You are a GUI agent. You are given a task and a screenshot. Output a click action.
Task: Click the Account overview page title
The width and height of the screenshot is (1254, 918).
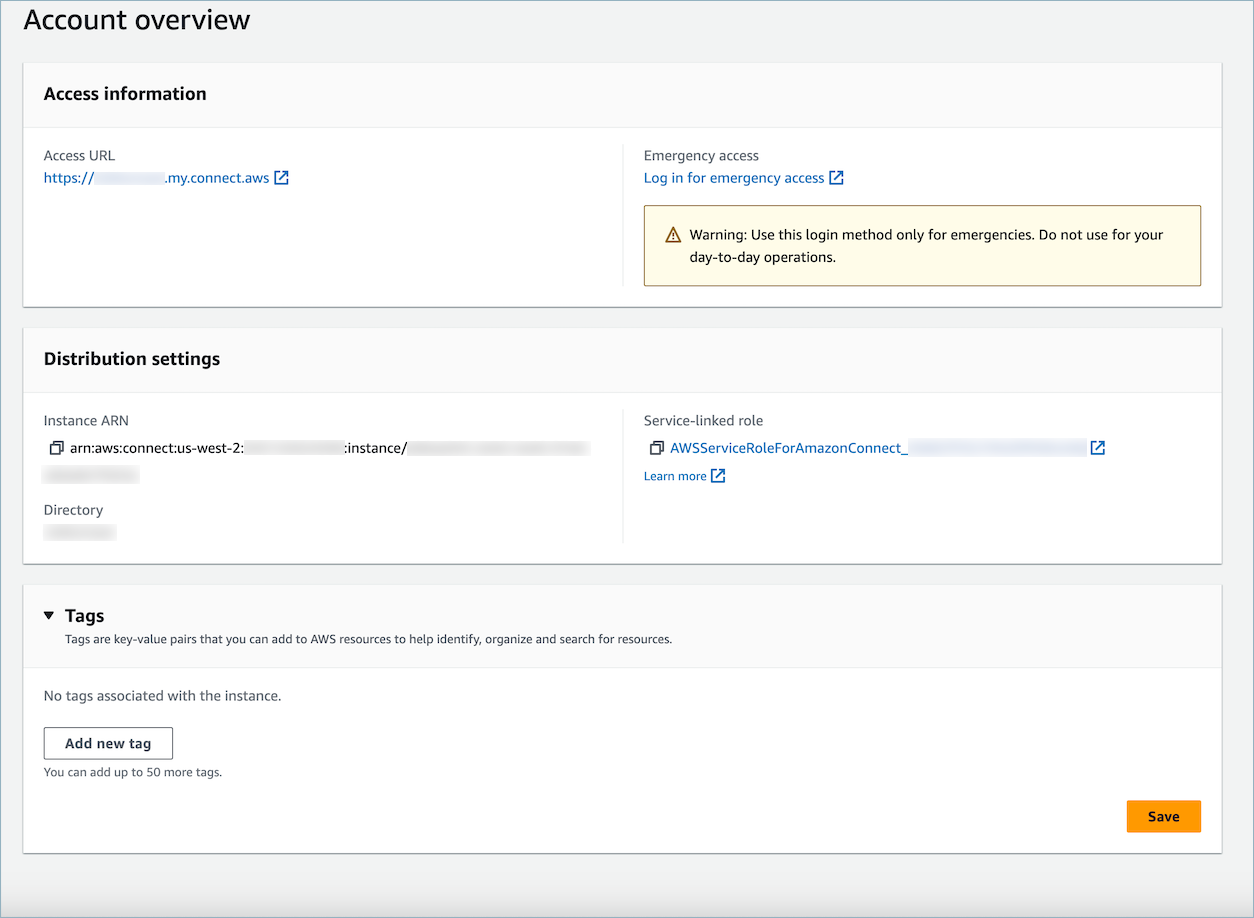pyautogui.click(x=137, y=20)
